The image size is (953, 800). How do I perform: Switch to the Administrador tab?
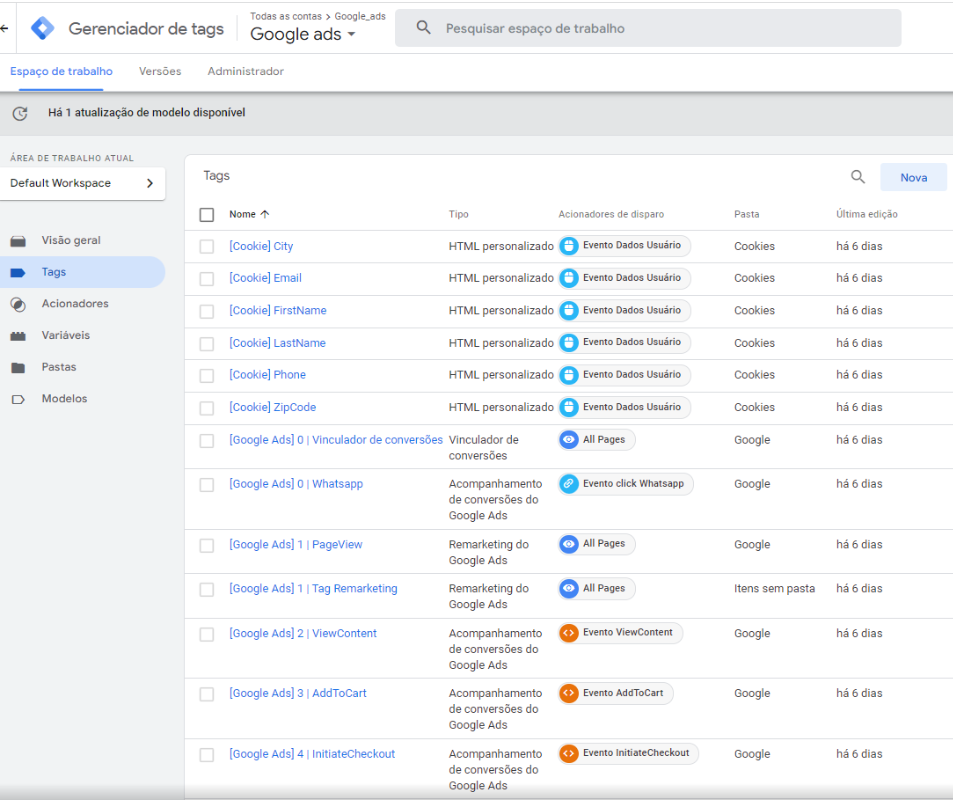click(x=245, y=72)
